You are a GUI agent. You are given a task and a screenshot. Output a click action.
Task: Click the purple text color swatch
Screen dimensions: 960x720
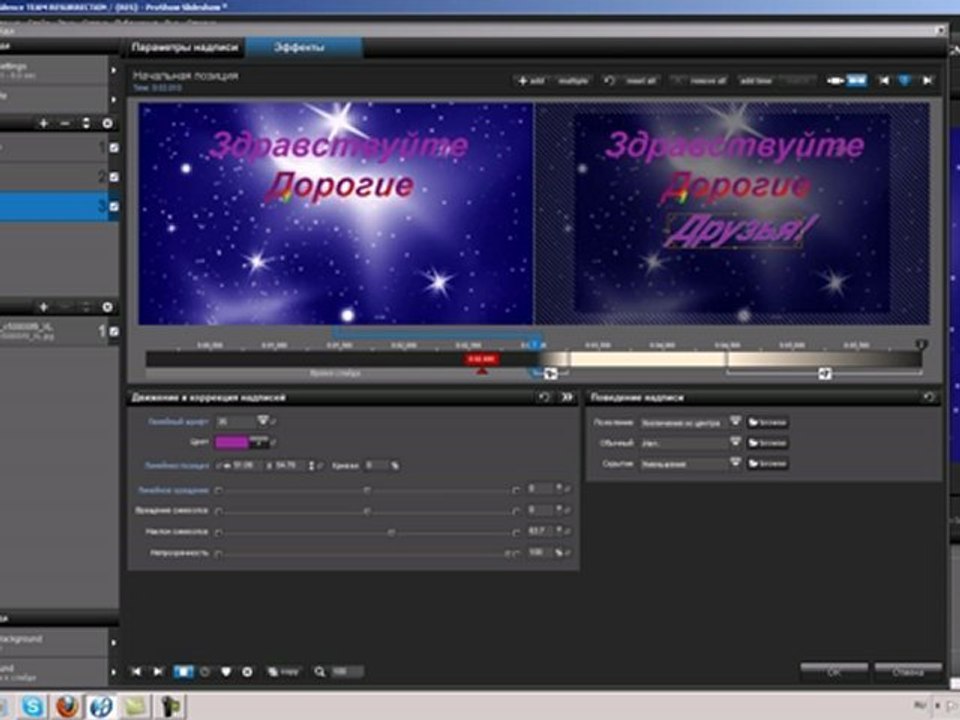pos(231,441)
